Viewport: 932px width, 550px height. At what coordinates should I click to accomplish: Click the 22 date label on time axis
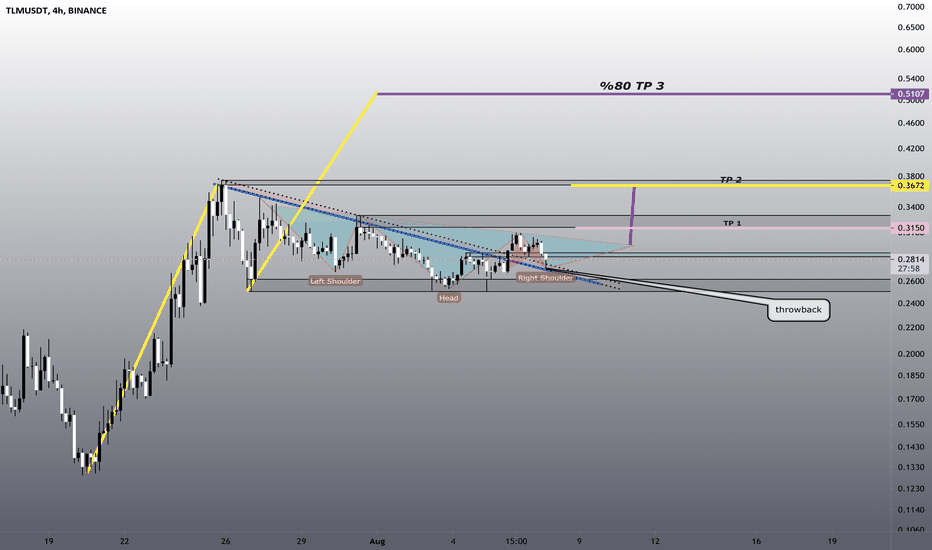coord(124,541)
